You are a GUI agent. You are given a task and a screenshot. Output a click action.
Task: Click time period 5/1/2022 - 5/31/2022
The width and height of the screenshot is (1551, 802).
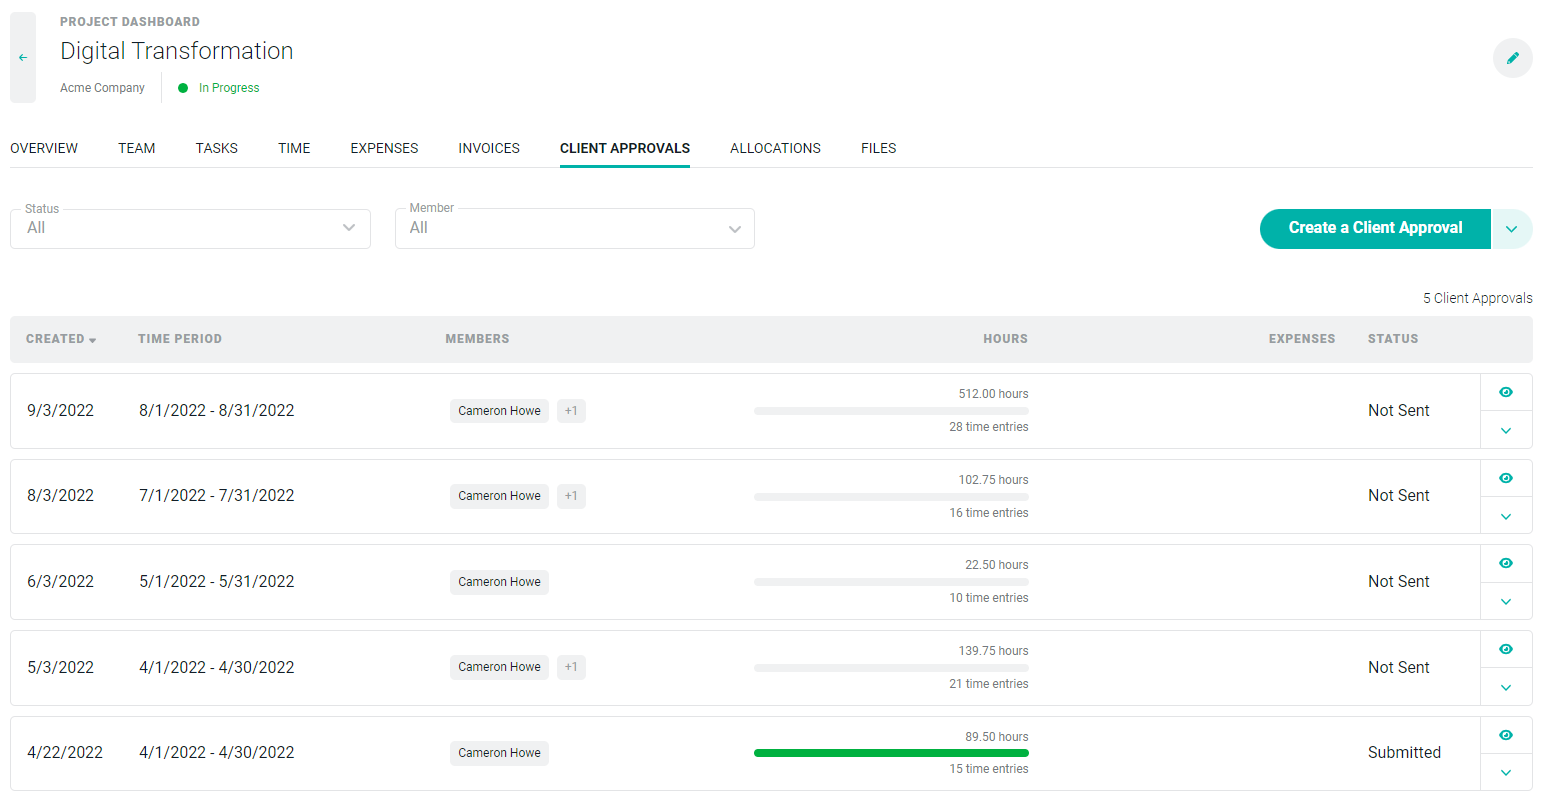click(x=217, y=582)
